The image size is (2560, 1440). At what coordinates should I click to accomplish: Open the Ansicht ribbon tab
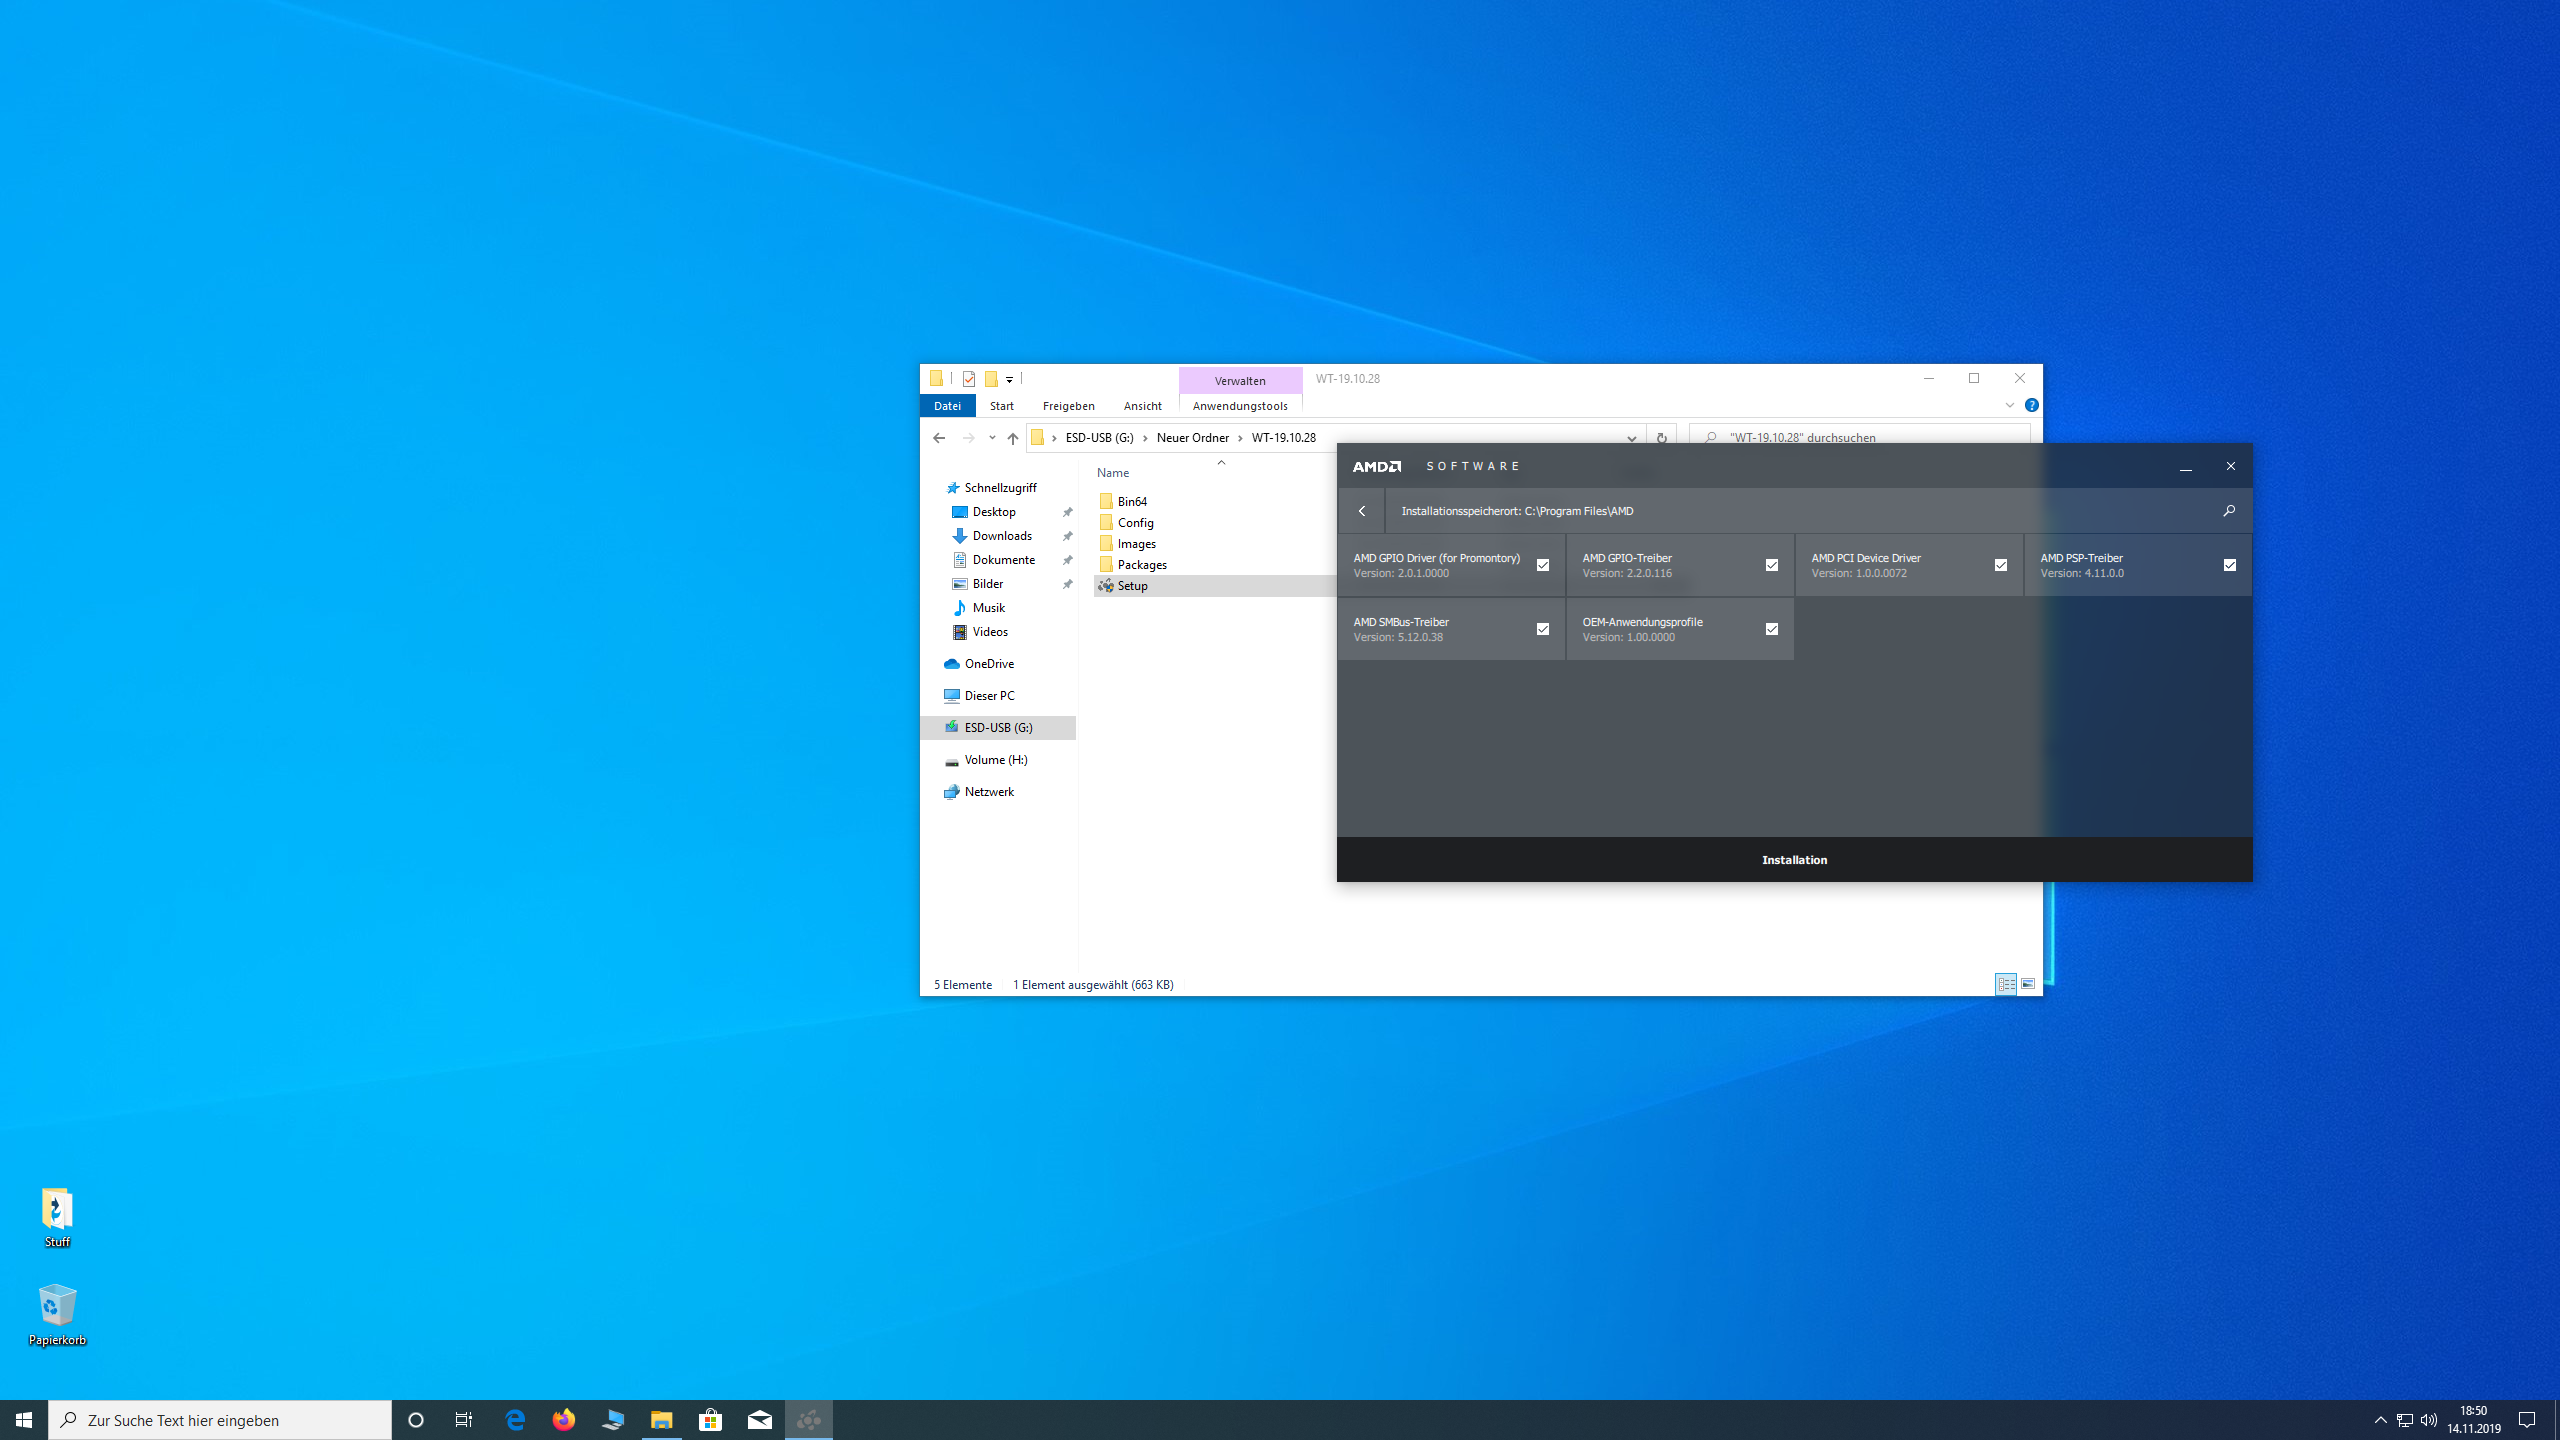point(1142,406)
